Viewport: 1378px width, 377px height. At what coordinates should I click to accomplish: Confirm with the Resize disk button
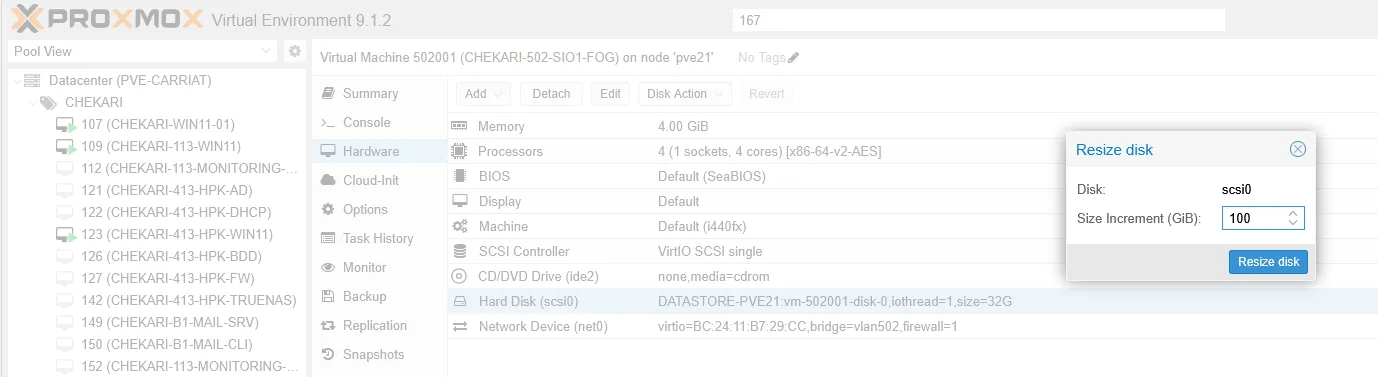click(x=1268, y=262)
